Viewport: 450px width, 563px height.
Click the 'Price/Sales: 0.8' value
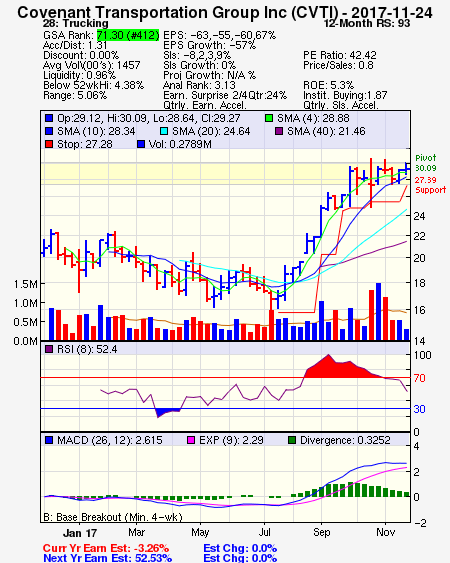pos(338,65)
